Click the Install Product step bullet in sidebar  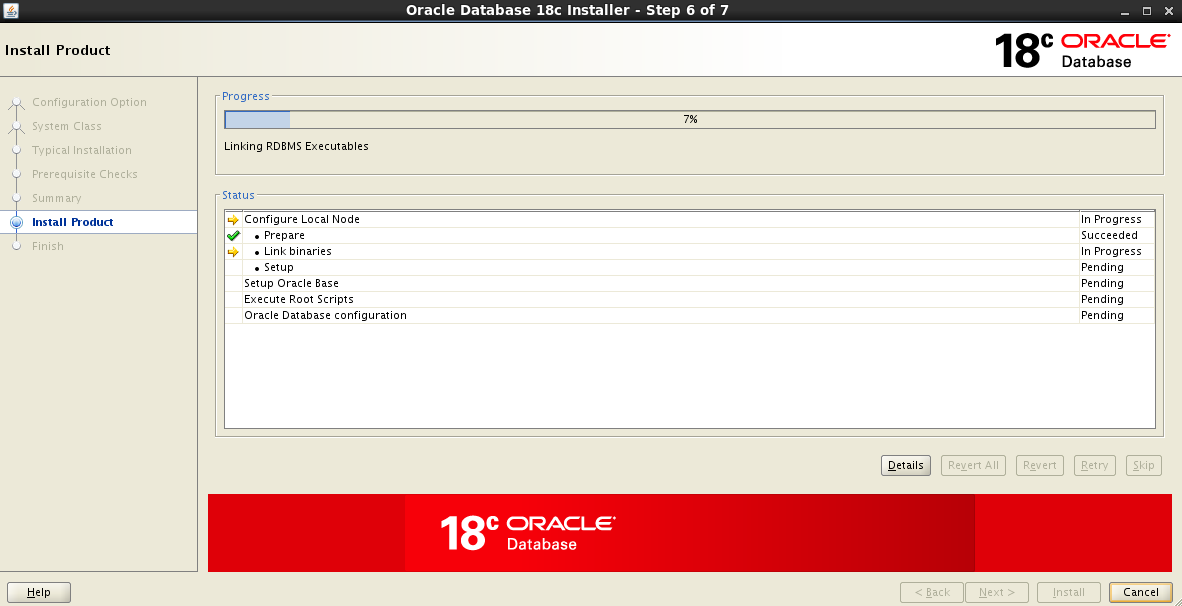pos(17,222)
